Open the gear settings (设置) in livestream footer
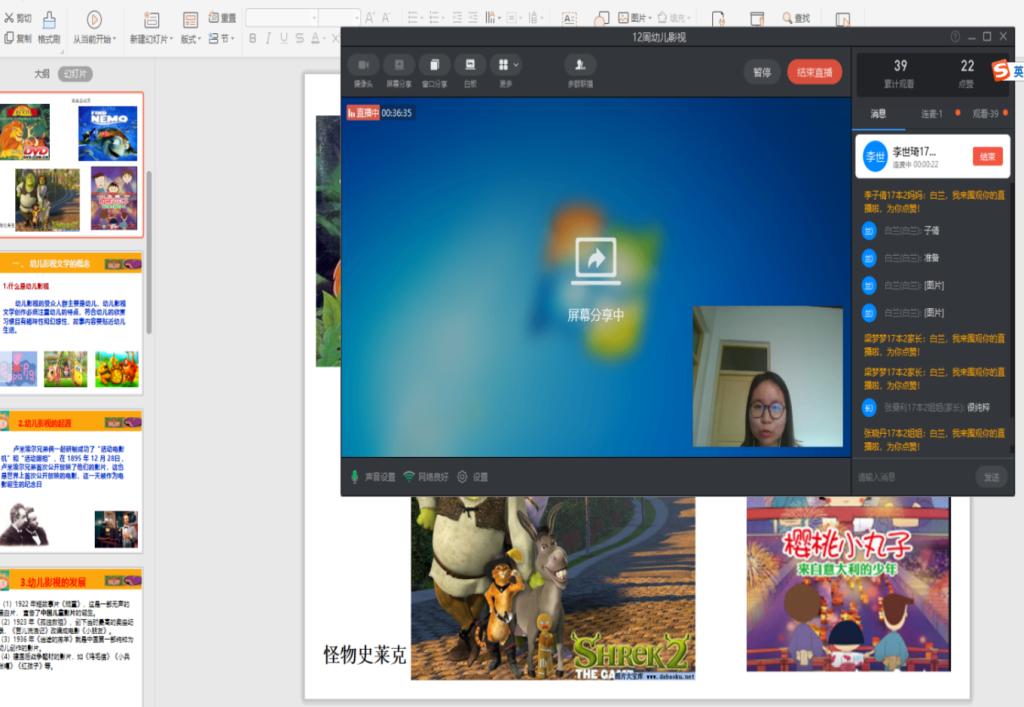The height and width of the screenshot is (707, 1024). [x=462, y=477]
